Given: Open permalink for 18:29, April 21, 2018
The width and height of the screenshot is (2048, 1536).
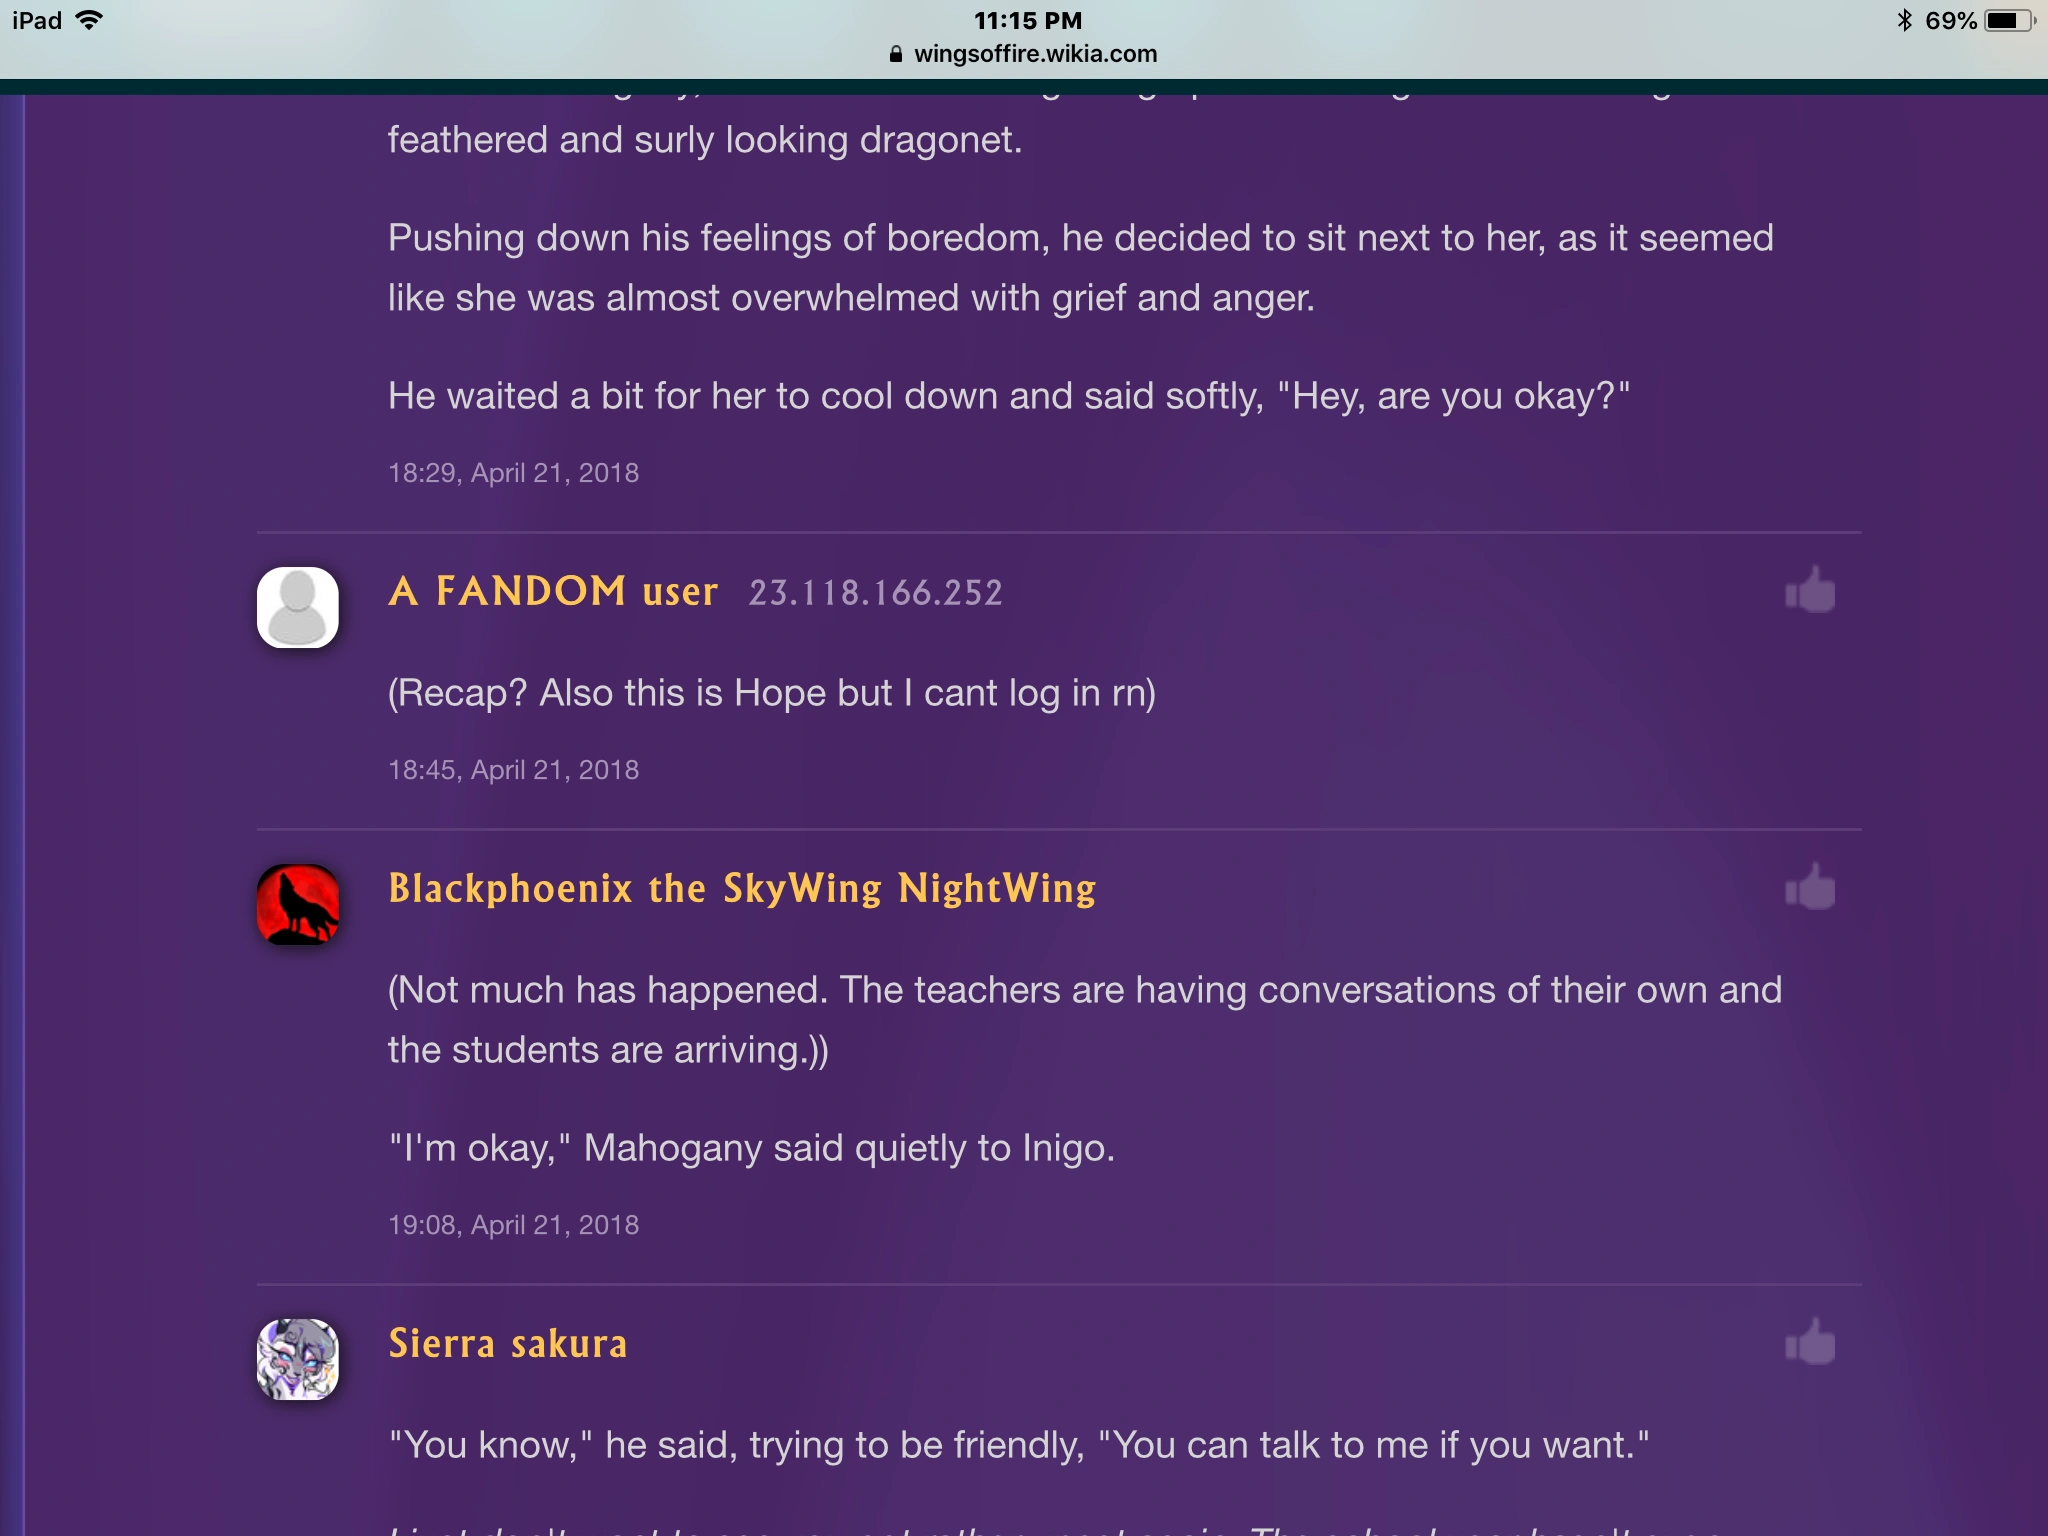Looking at the screenshot, I should (513, 472).
